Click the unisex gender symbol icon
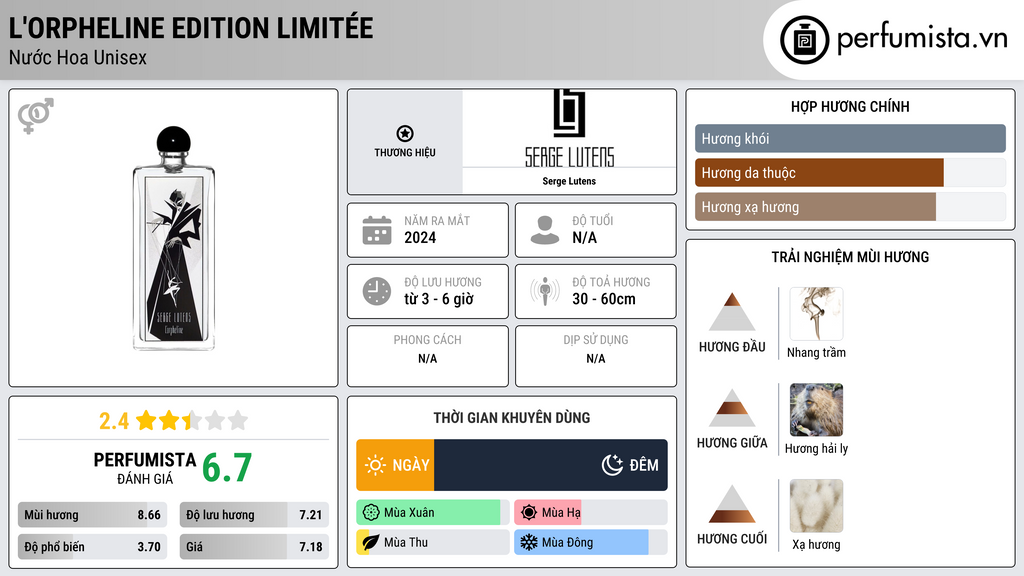The height and width of the screenshot is (576, 1024). click(x=35, y=116)
